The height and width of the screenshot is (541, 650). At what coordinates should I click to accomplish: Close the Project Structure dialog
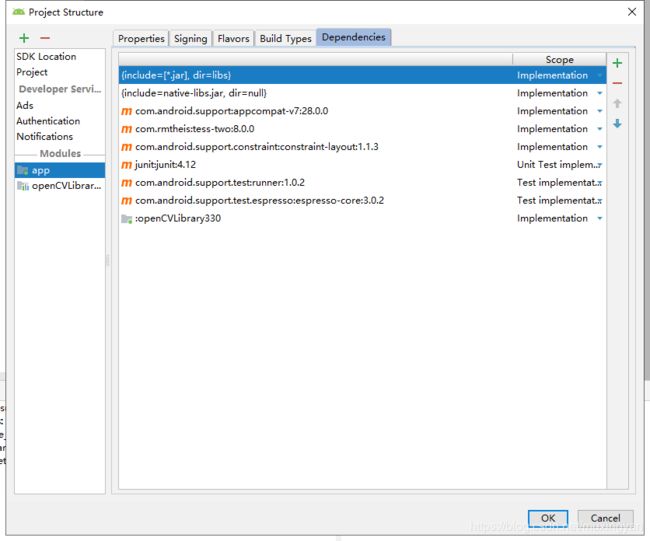(632, 12)
